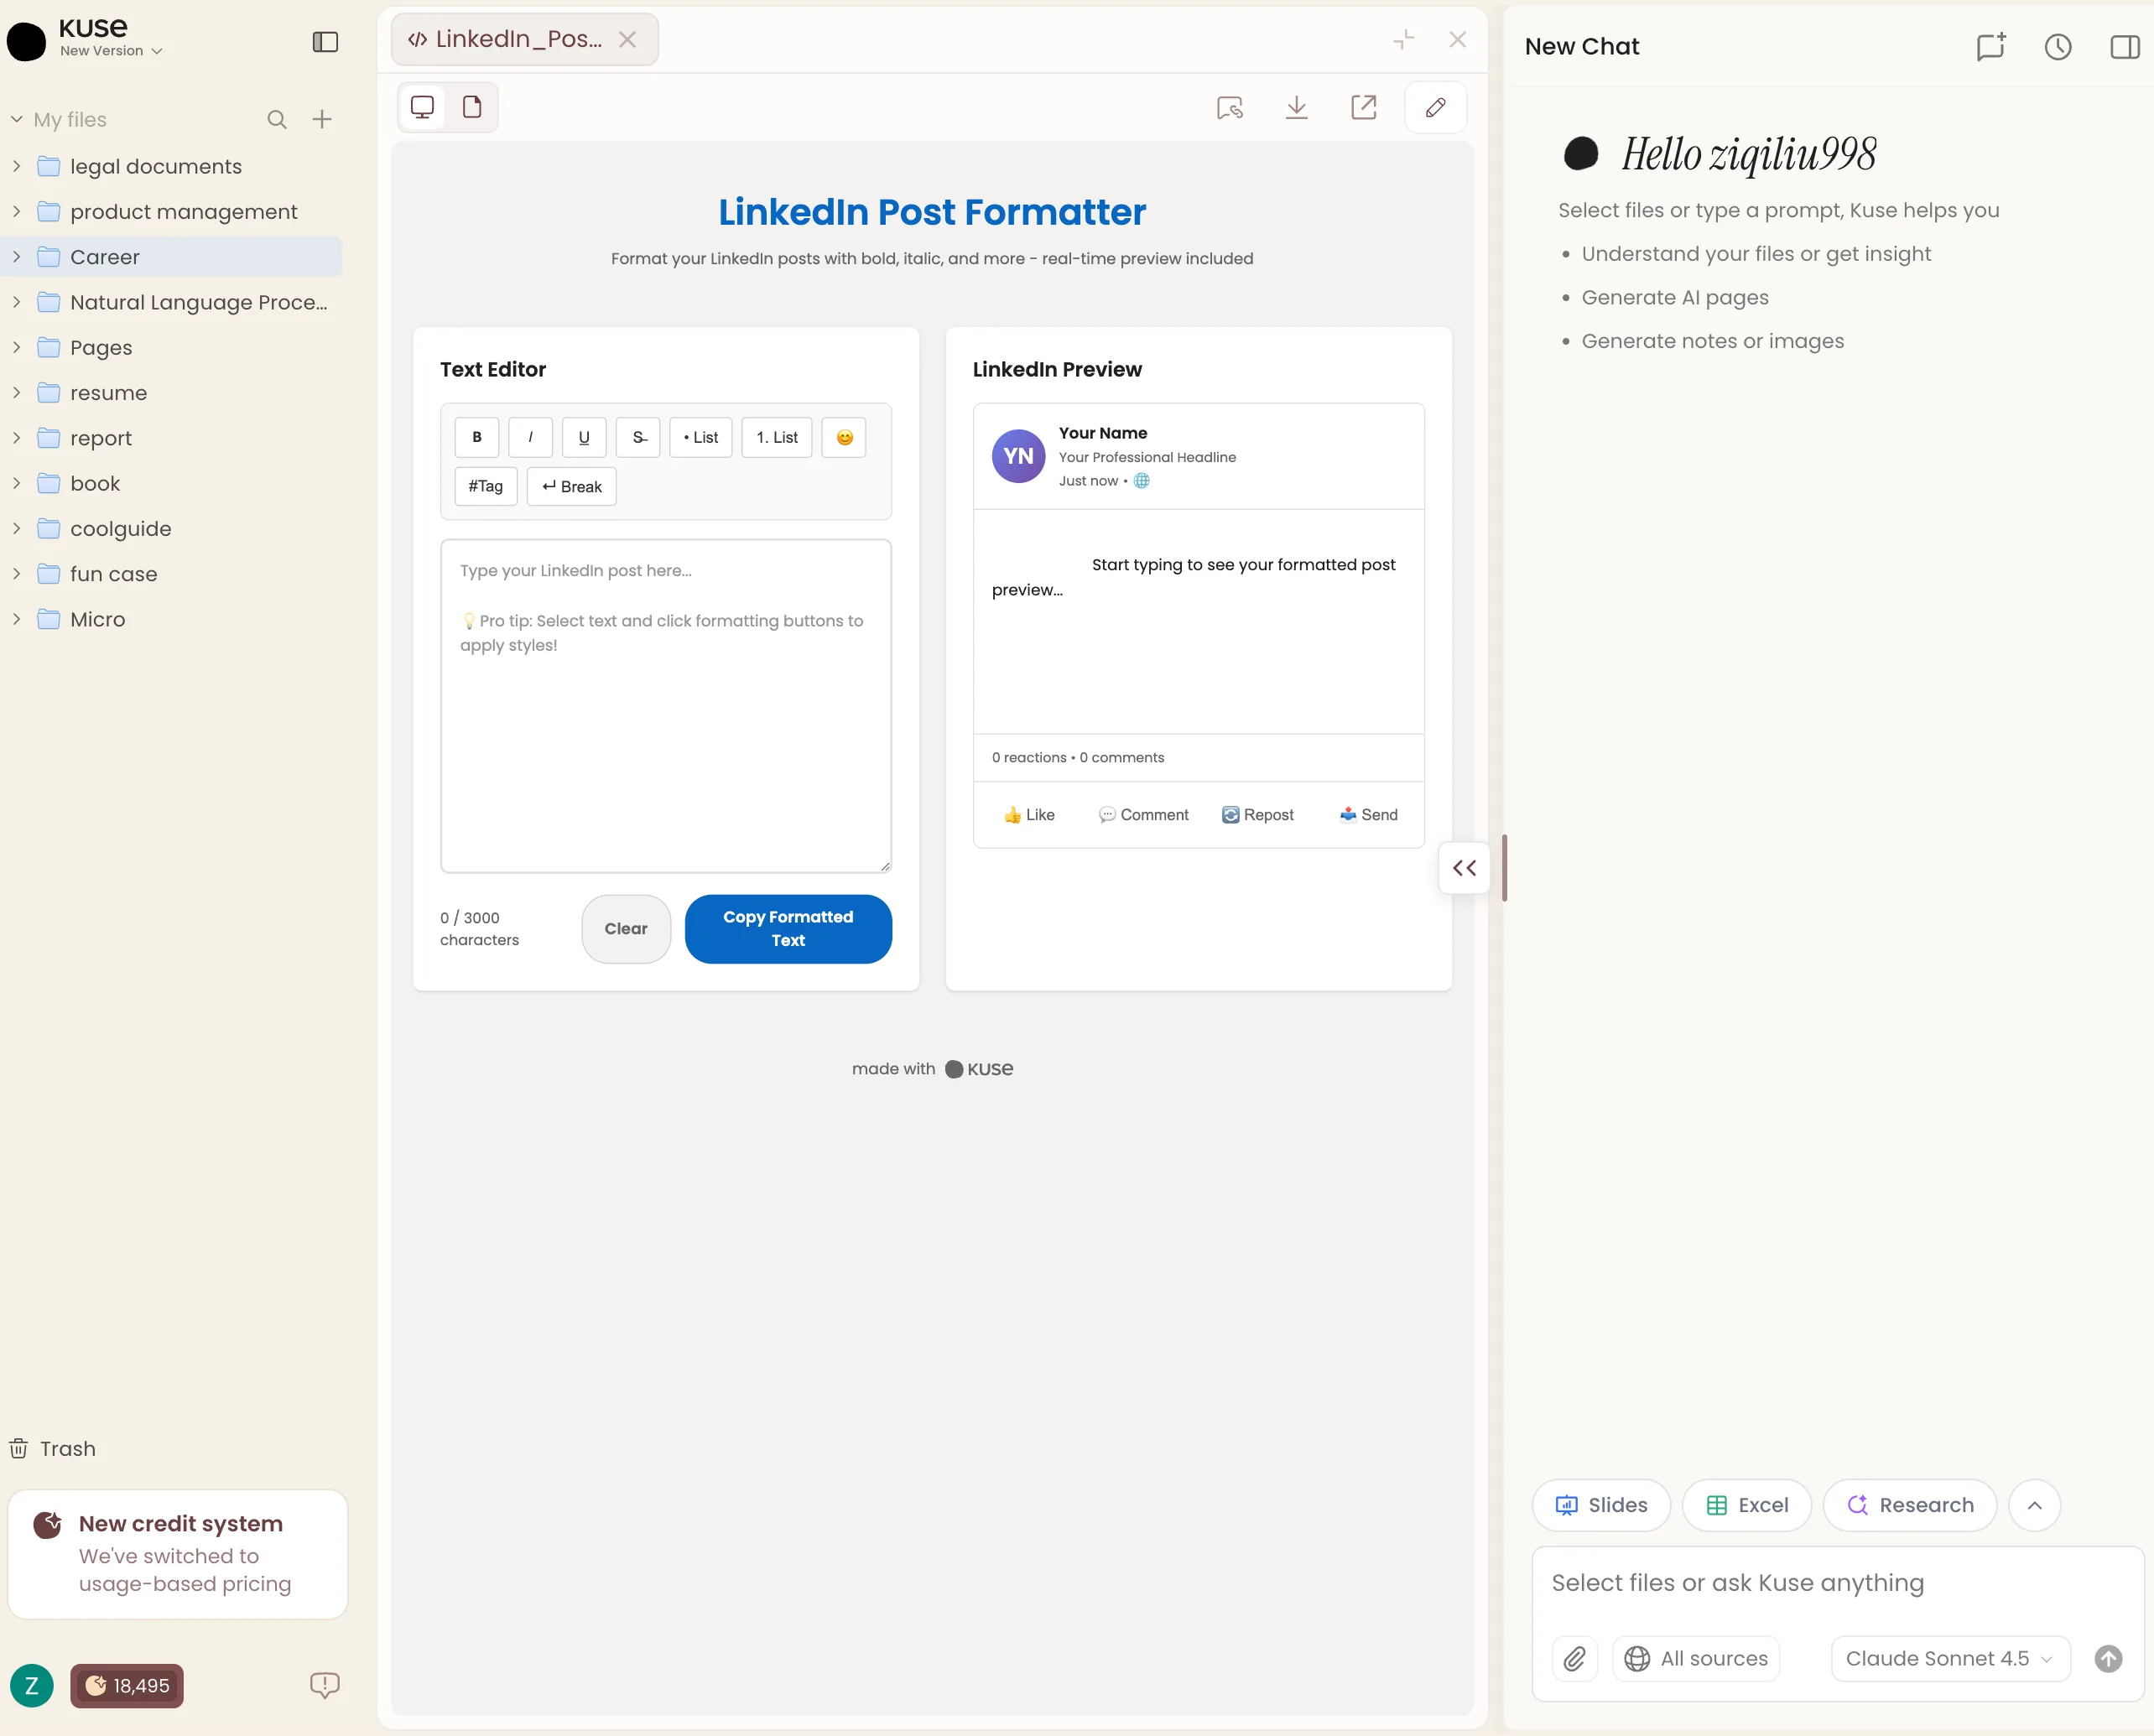
Task: Open the Claude Sonnet 4.5 model dropdown
Action: click(1949, 1659)
